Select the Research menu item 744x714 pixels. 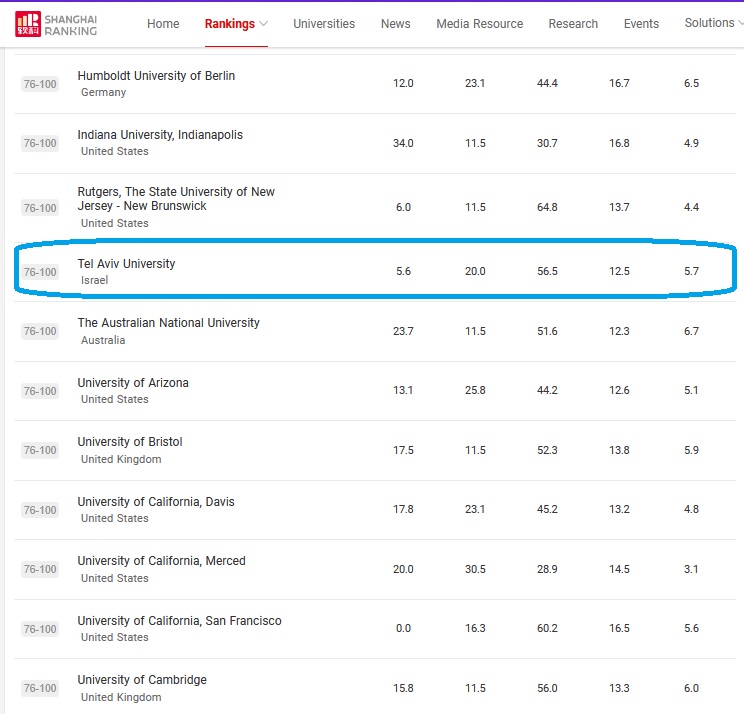573,24
